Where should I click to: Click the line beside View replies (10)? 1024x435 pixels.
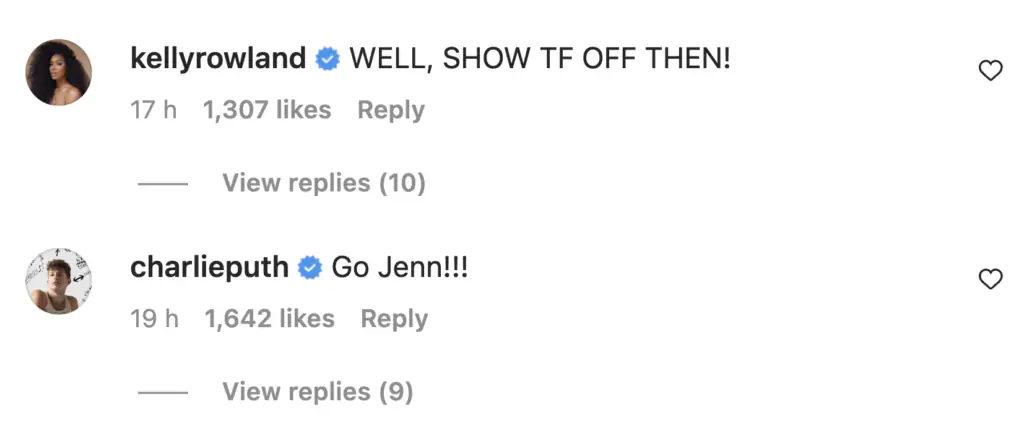point(163,184)
